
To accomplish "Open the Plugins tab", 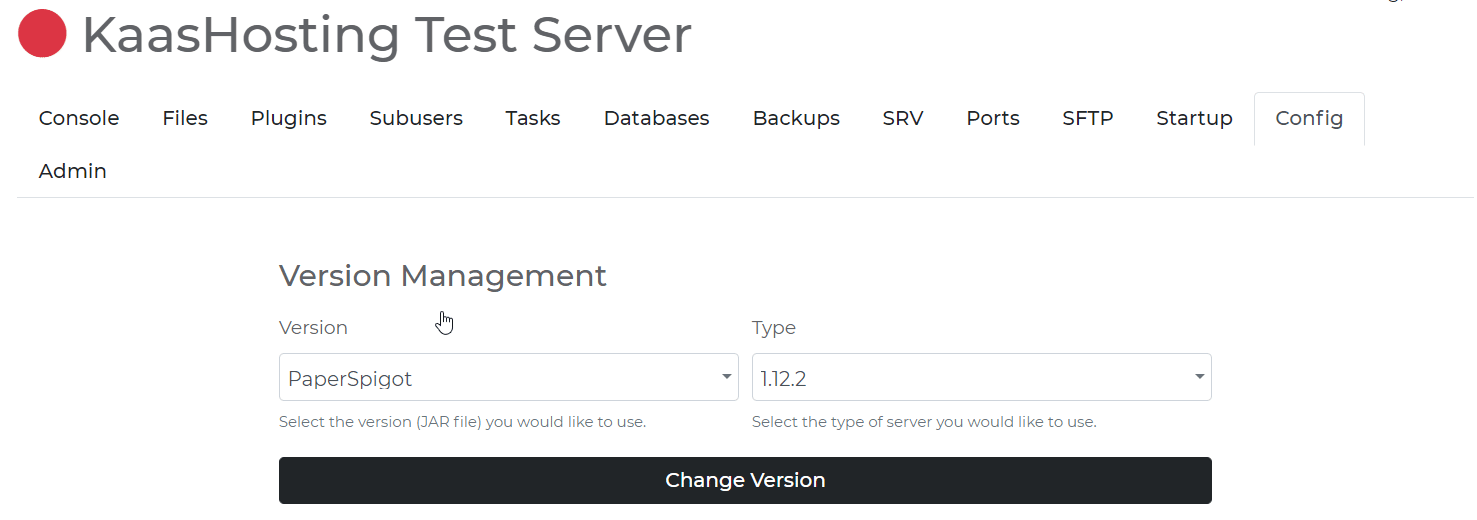I will 288,118.
